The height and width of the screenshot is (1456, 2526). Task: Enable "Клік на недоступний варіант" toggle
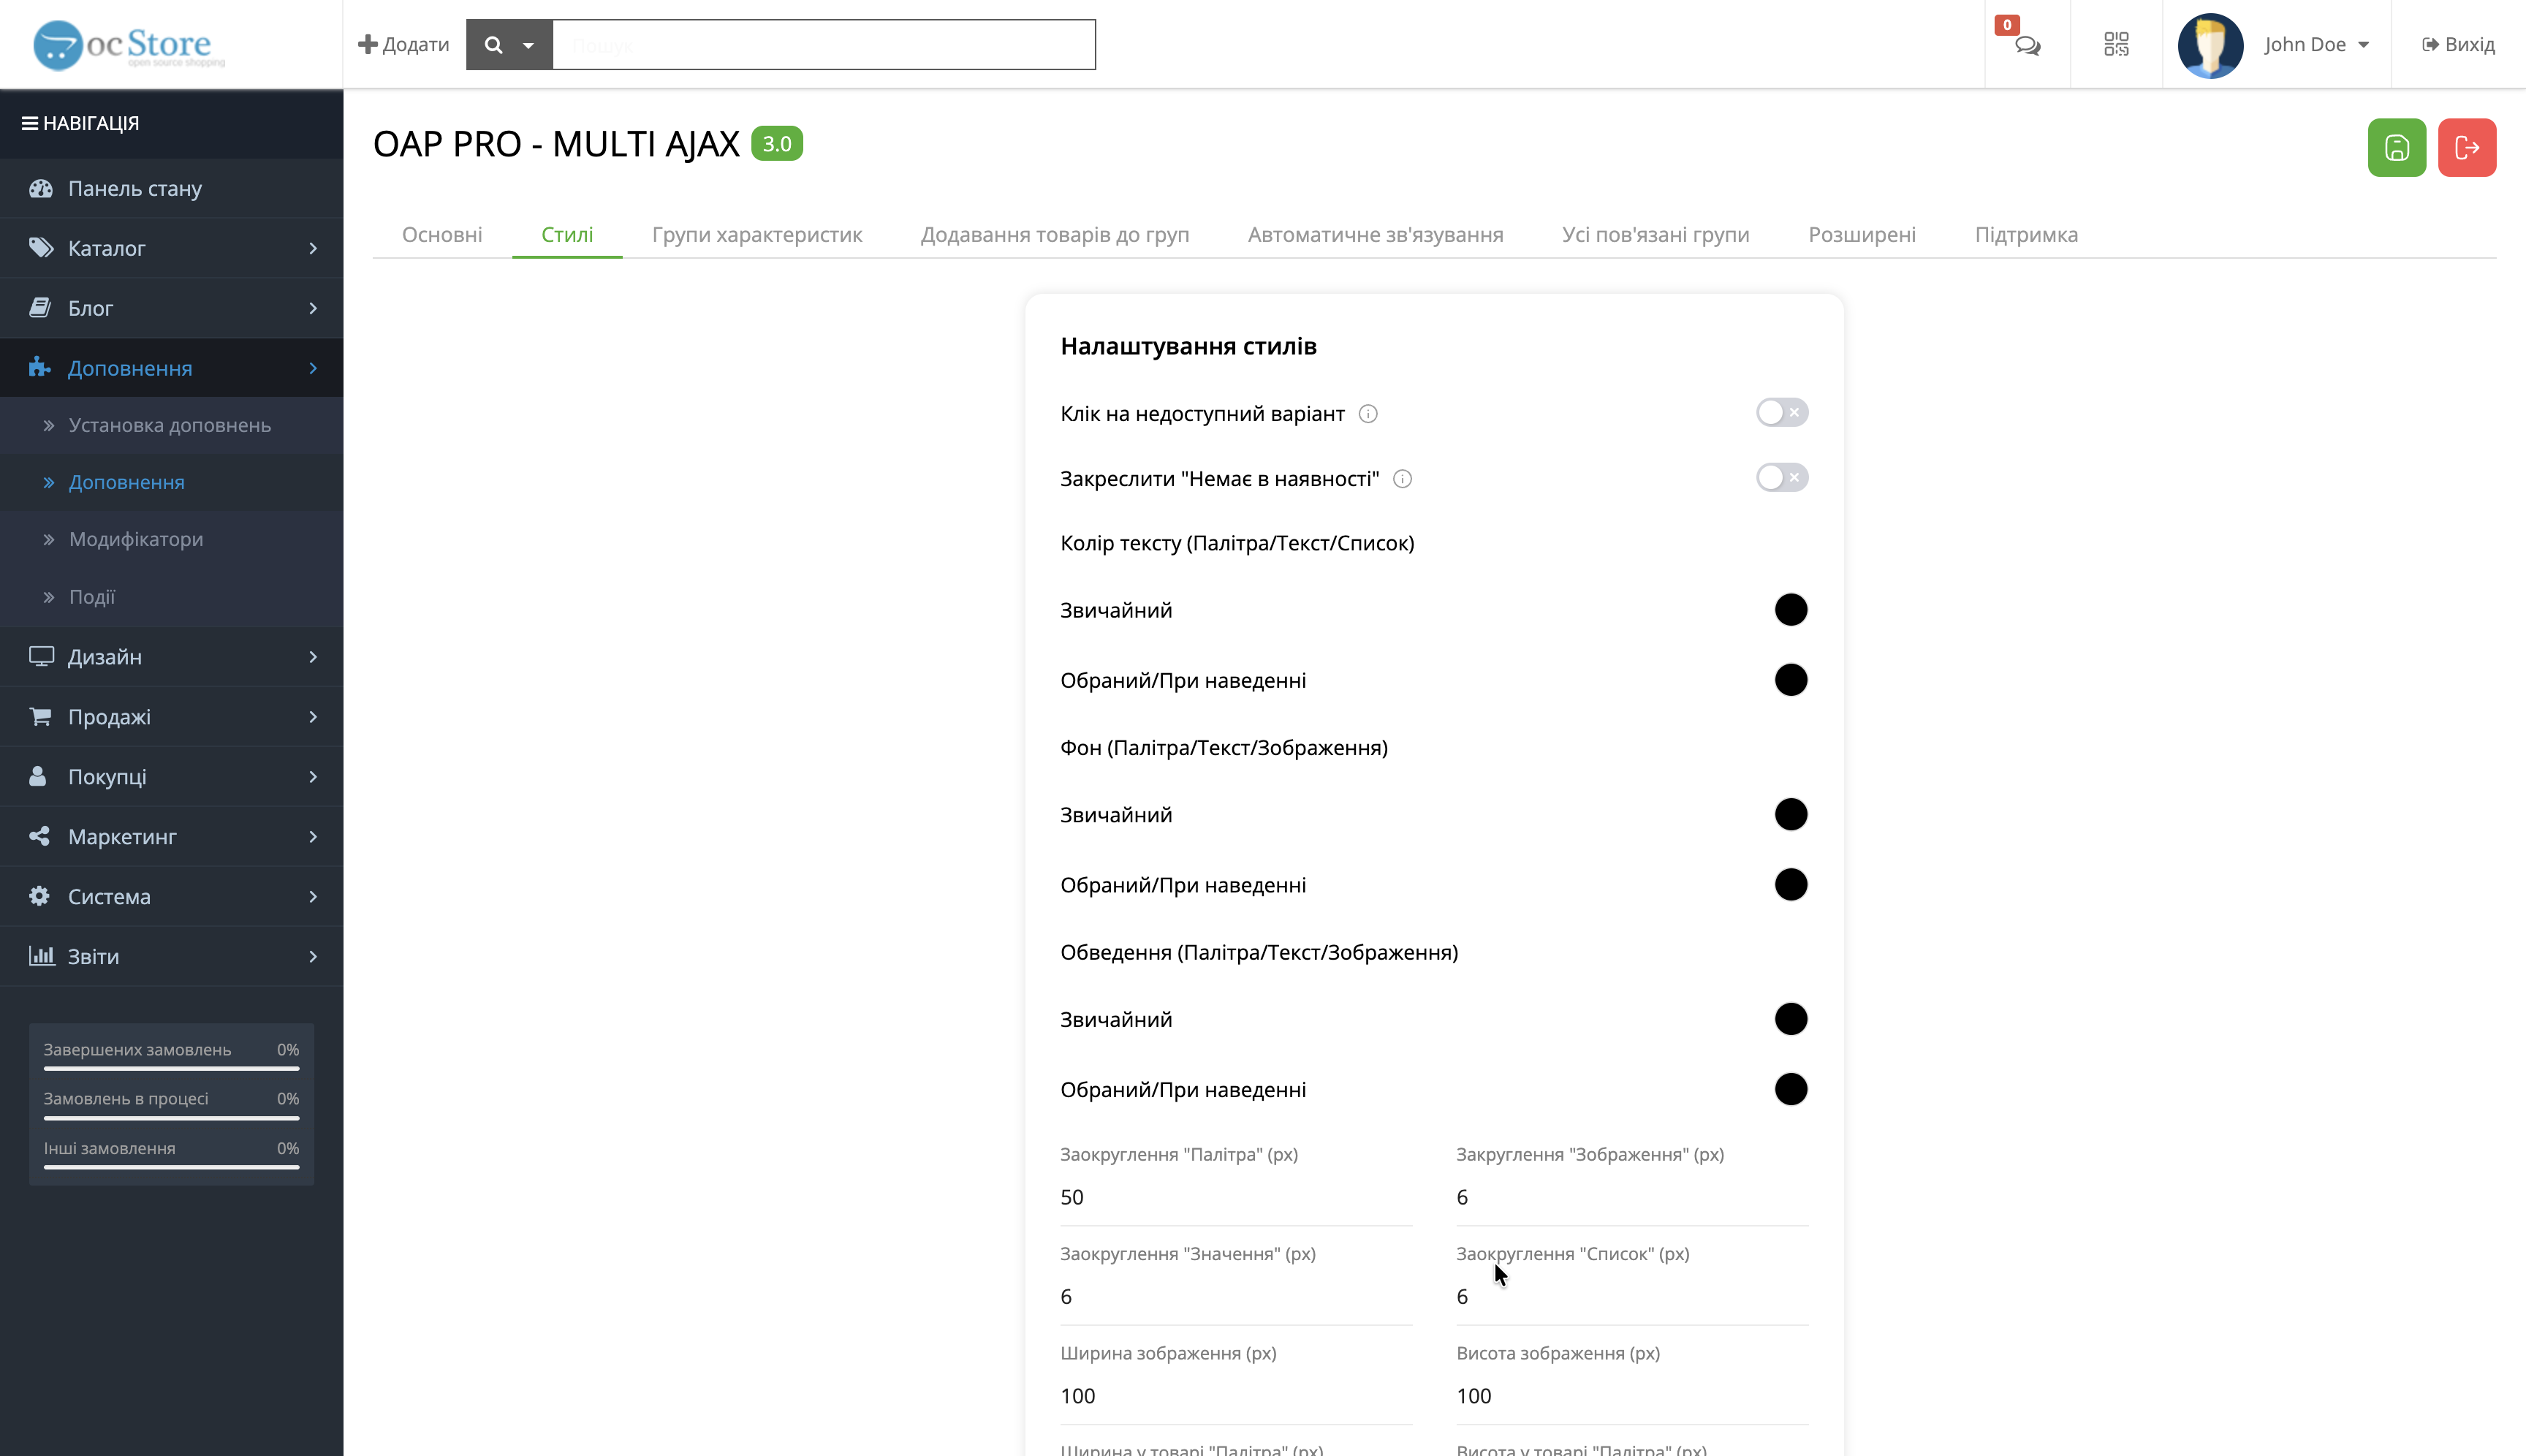[1781, 413]
